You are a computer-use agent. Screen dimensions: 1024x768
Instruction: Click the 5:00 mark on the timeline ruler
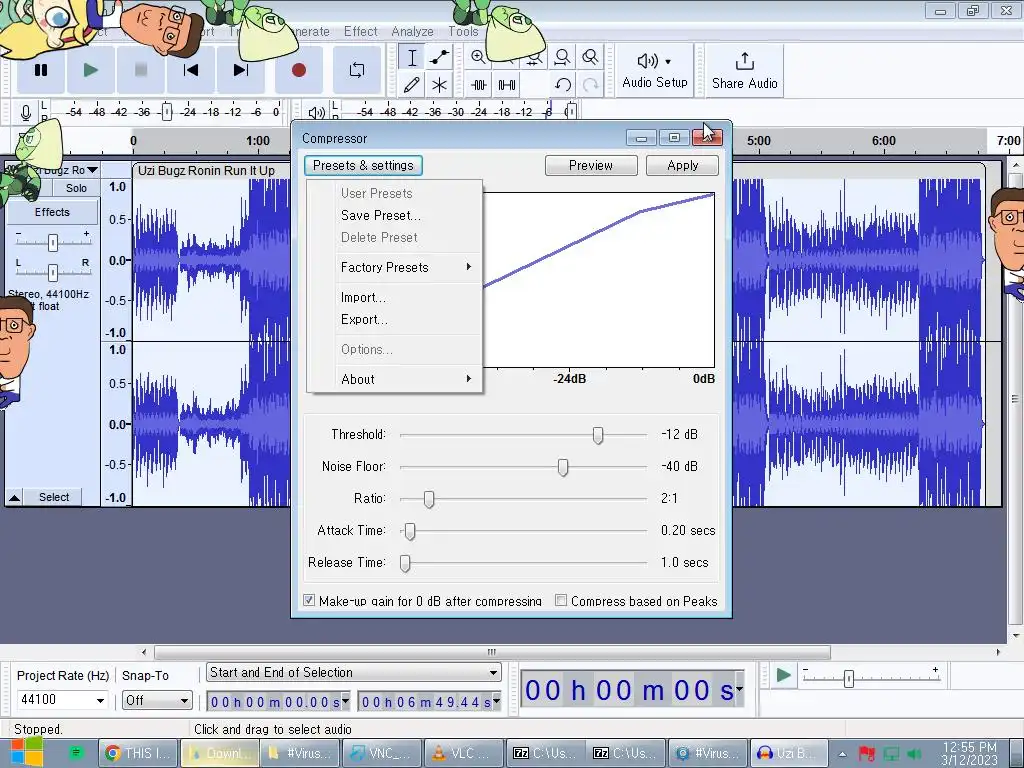point(758,140)
